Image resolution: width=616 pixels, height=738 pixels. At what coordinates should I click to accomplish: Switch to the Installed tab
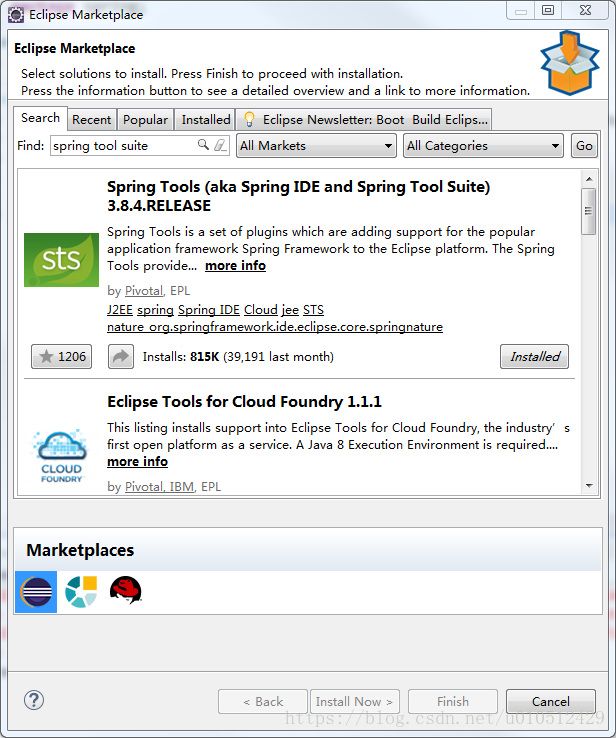206,120
